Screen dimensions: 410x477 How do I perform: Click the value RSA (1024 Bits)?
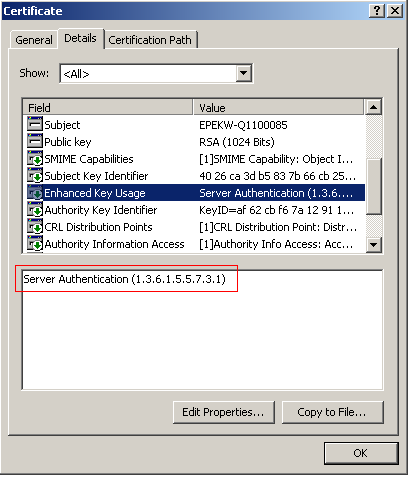click(237, 142)
